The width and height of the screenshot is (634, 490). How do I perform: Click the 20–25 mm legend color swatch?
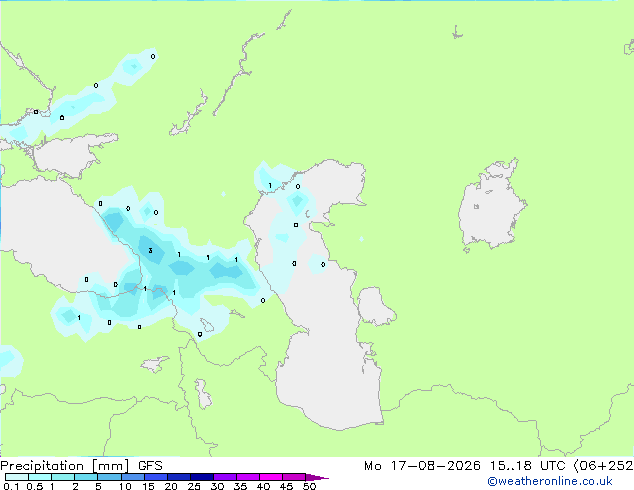click(x=178, y=477)
